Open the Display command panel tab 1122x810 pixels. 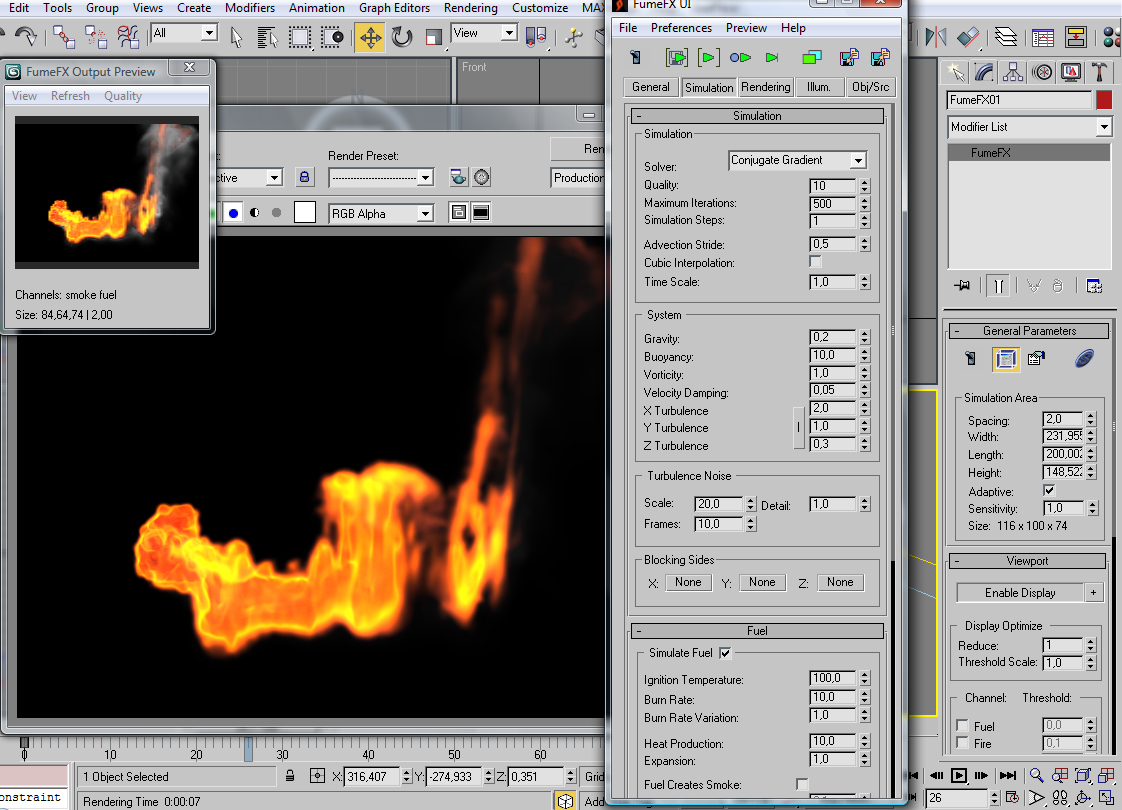[x=1071, y=72]
